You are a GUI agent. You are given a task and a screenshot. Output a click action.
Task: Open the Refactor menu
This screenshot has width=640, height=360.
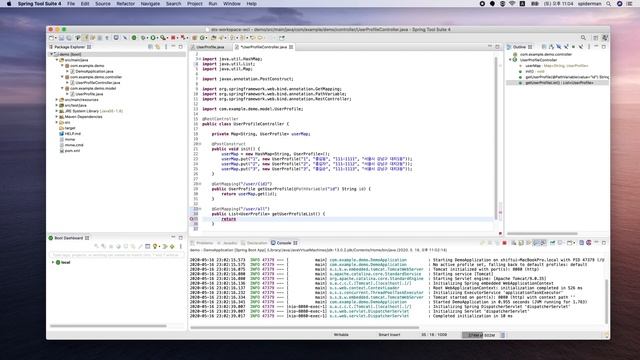click(125, 4)
